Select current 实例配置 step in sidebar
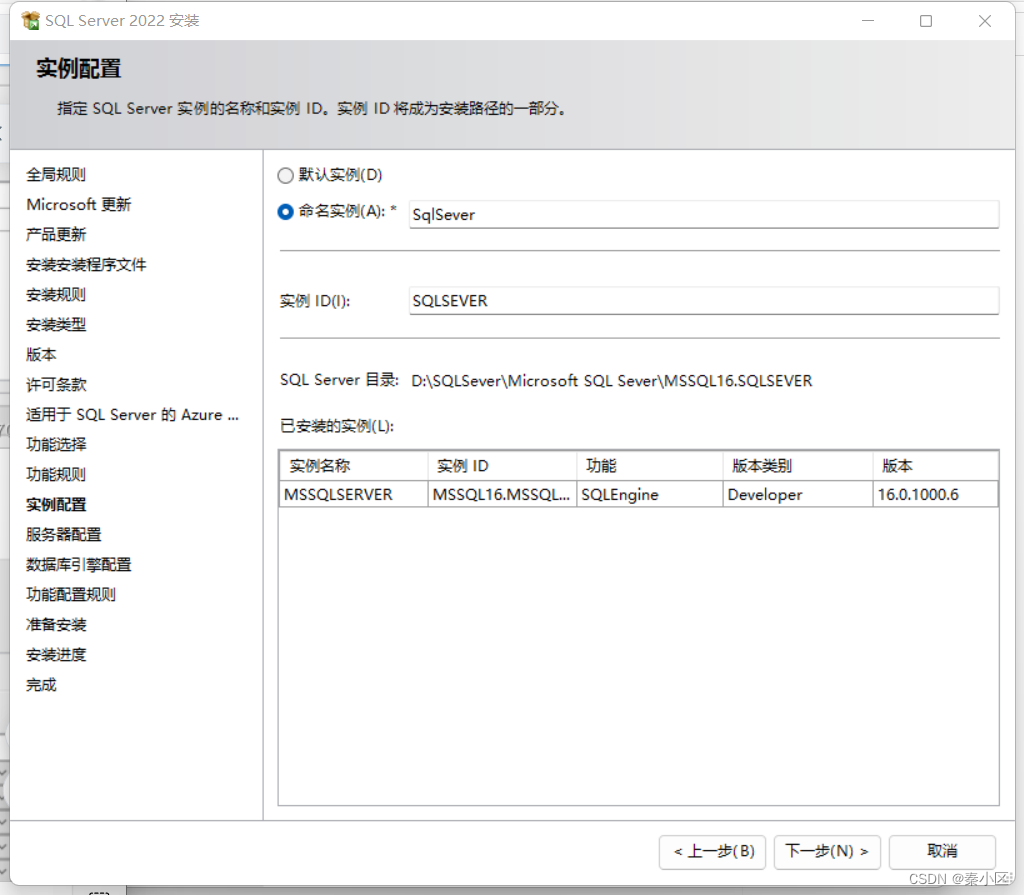The image size is (1024, 895). (x=56, y=504)
